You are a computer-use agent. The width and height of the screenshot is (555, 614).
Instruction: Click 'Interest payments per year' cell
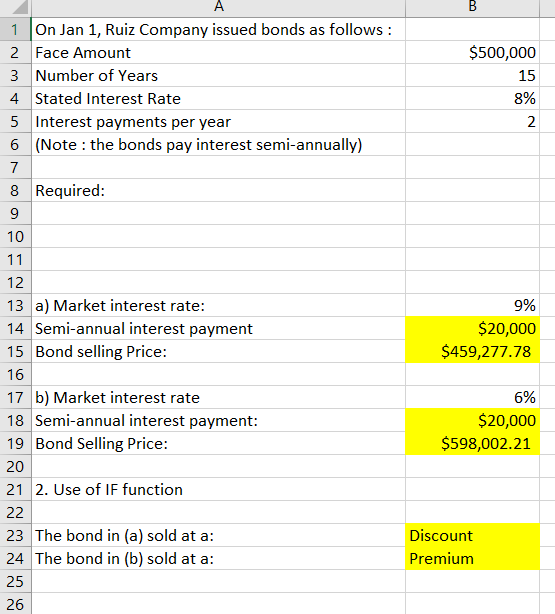coord(218,121)
